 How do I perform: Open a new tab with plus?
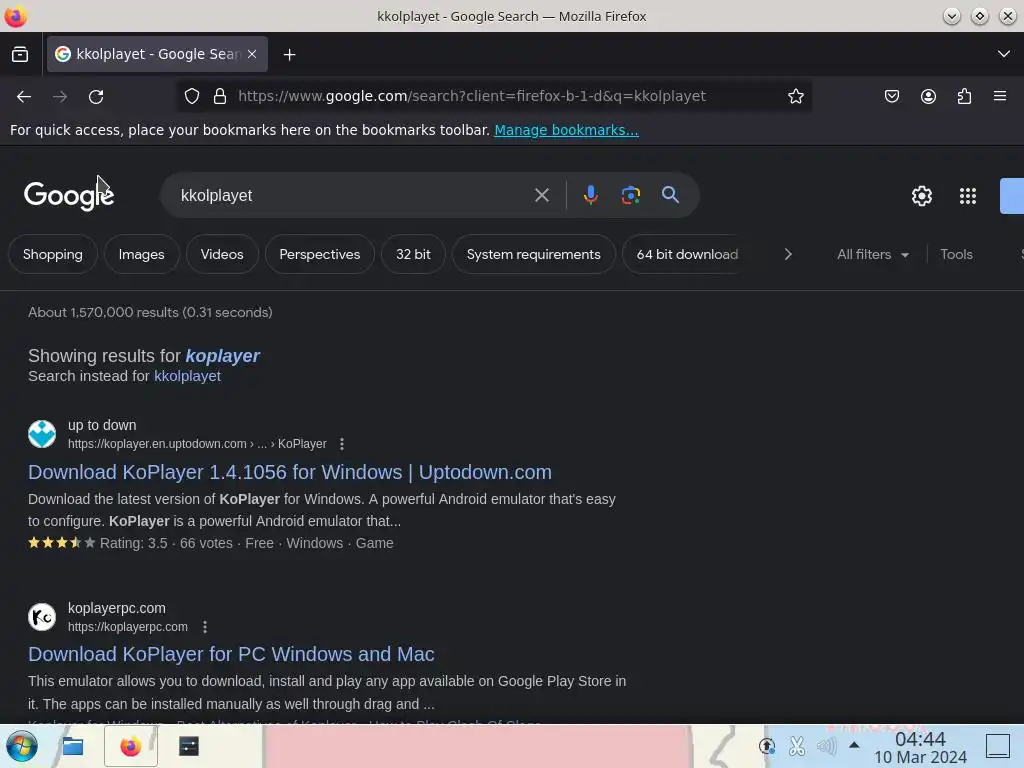pos(289,55)
